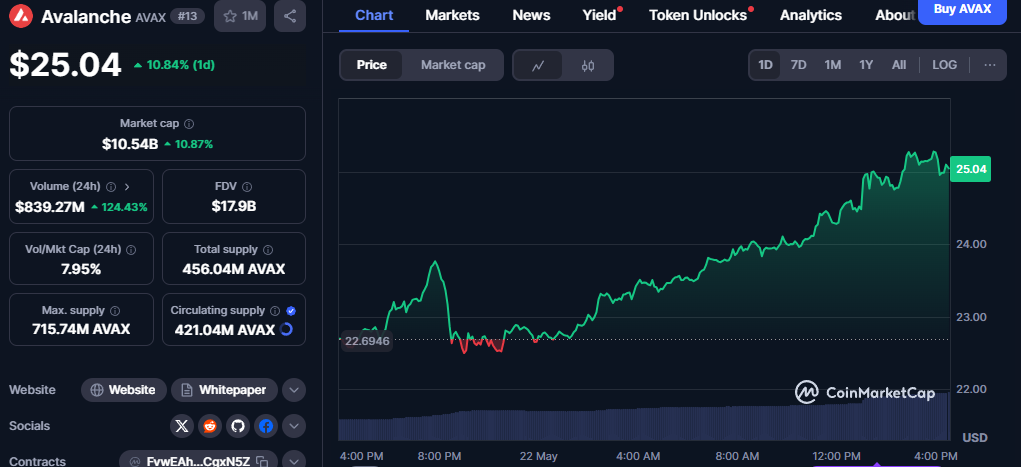Screen dimensions: 1021x467
Task: Open the Whitepaper link button
Action: pos(224,390)
